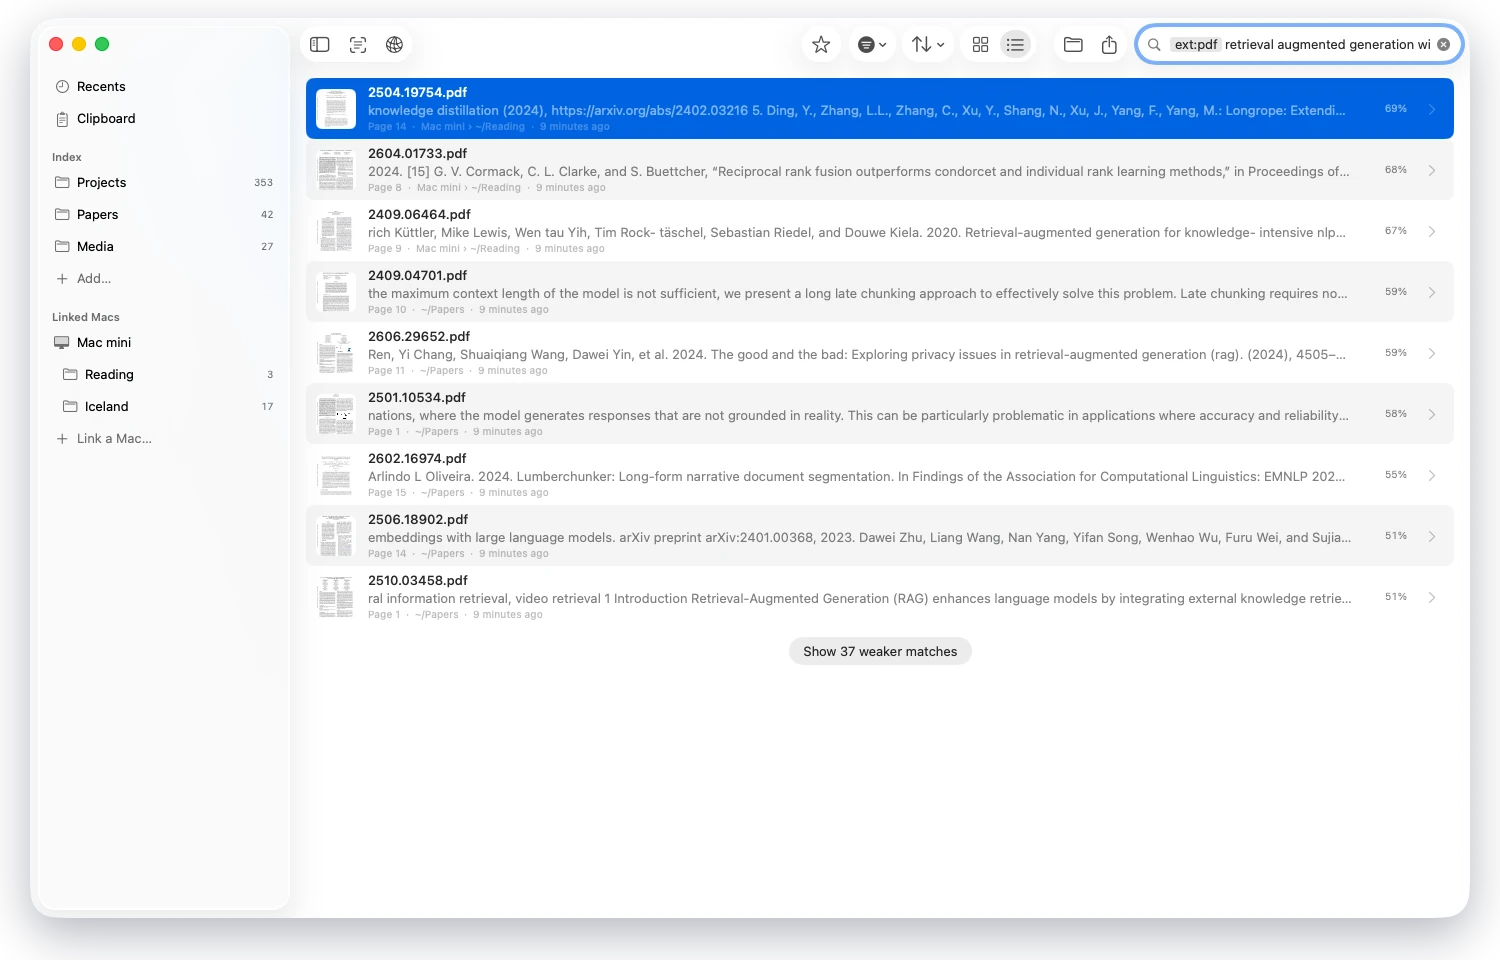Select the Papers index folder
The height and width of the screenshot is (960, 1500).
coord(164,214)
